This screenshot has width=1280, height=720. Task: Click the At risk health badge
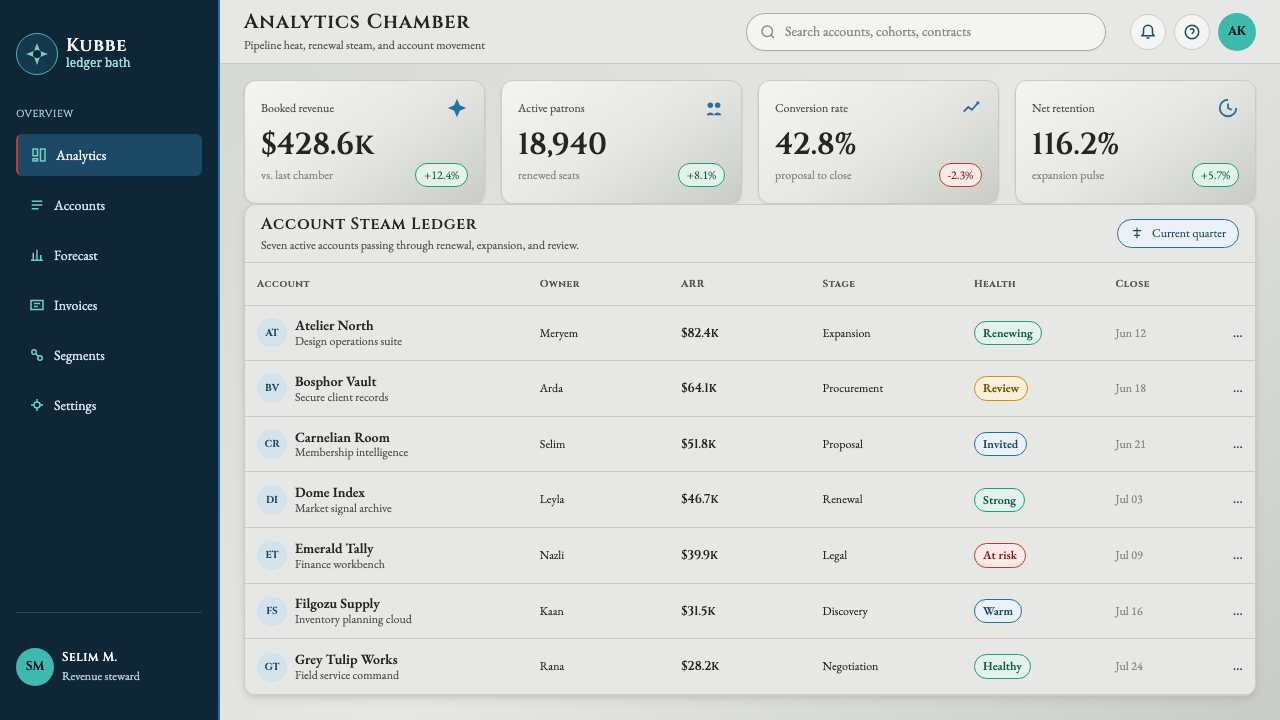tap(1000, 556)
